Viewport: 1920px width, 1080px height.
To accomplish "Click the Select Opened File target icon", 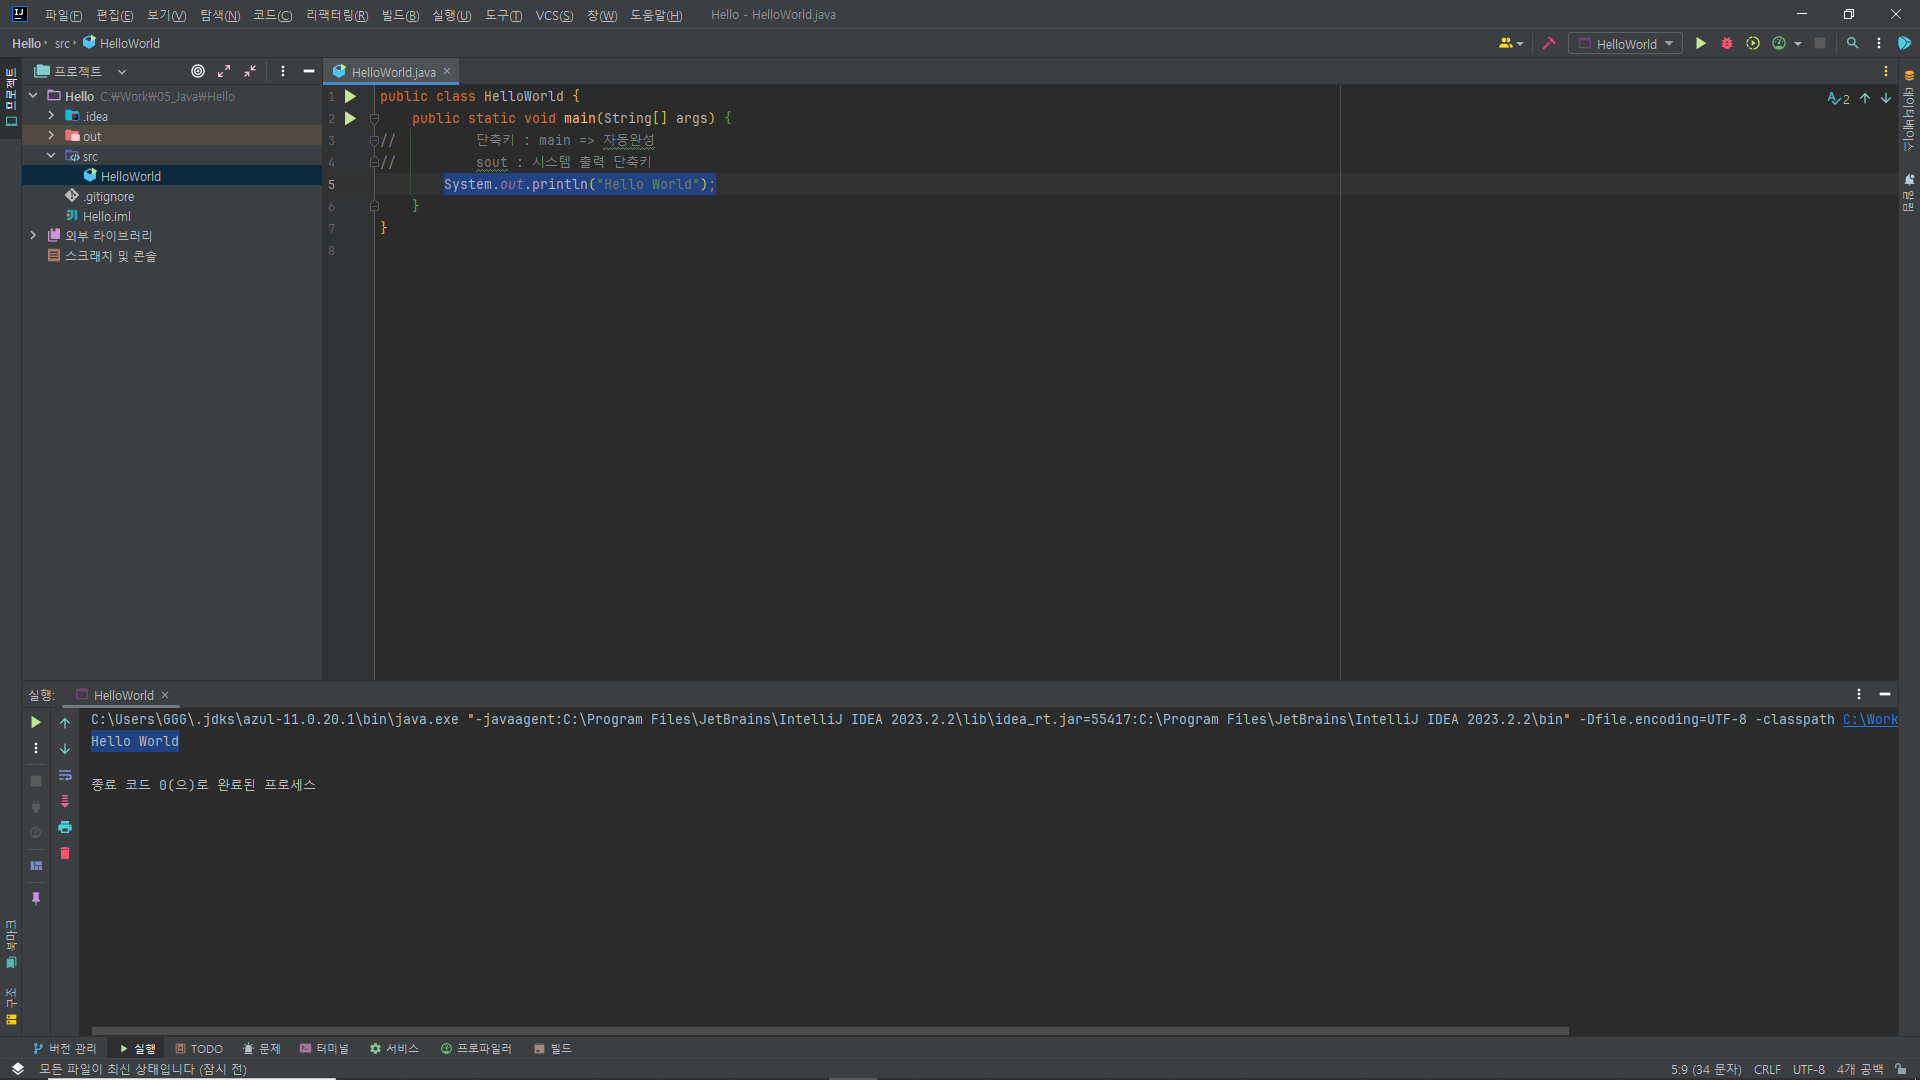I will 198,71.
